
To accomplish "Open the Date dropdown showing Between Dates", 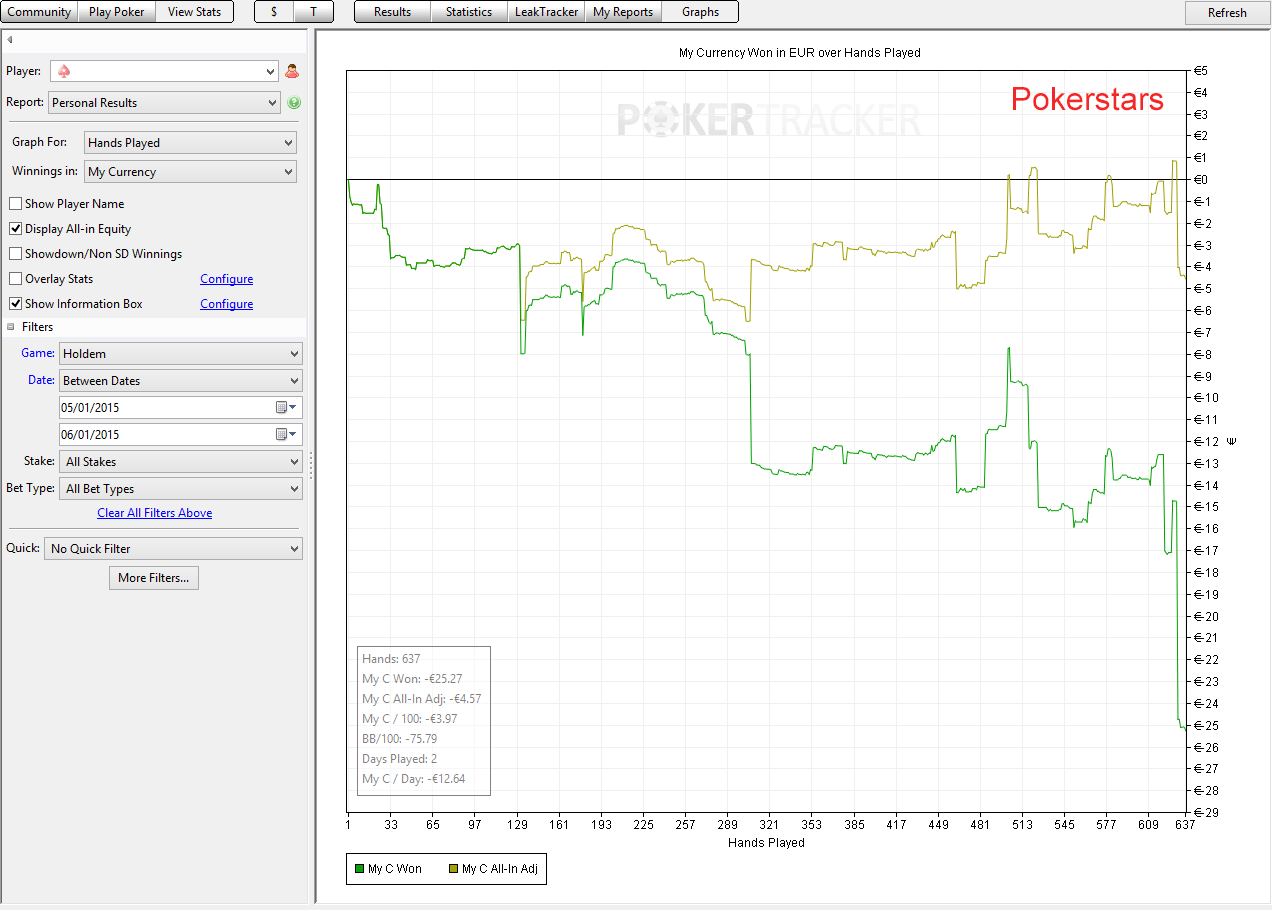I will pyautogui.click(x=180, y=381).
